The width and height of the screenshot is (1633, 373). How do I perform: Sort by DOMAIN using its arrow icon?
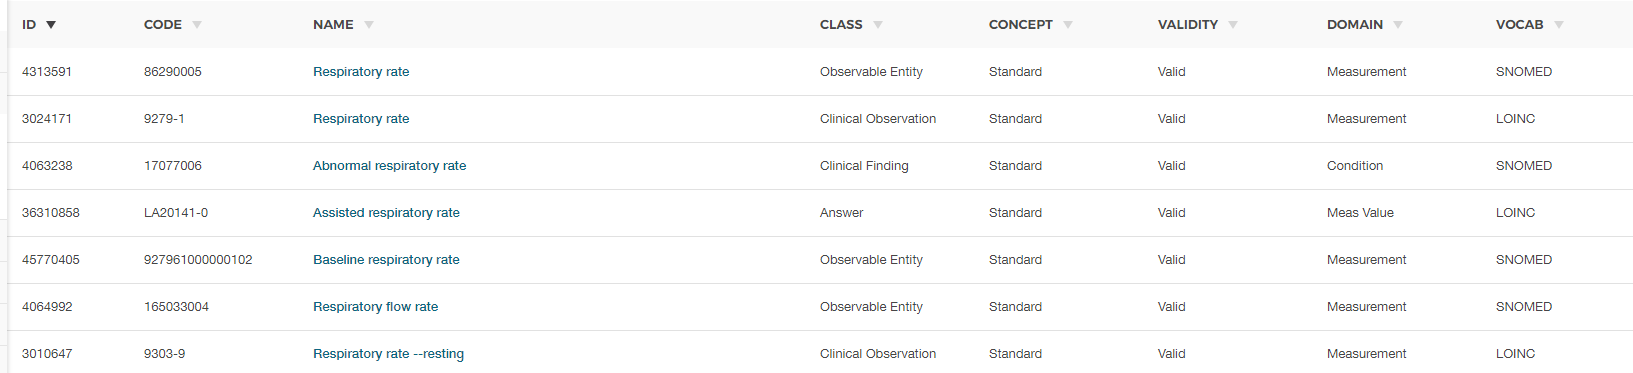click(x=1398, y=25)
